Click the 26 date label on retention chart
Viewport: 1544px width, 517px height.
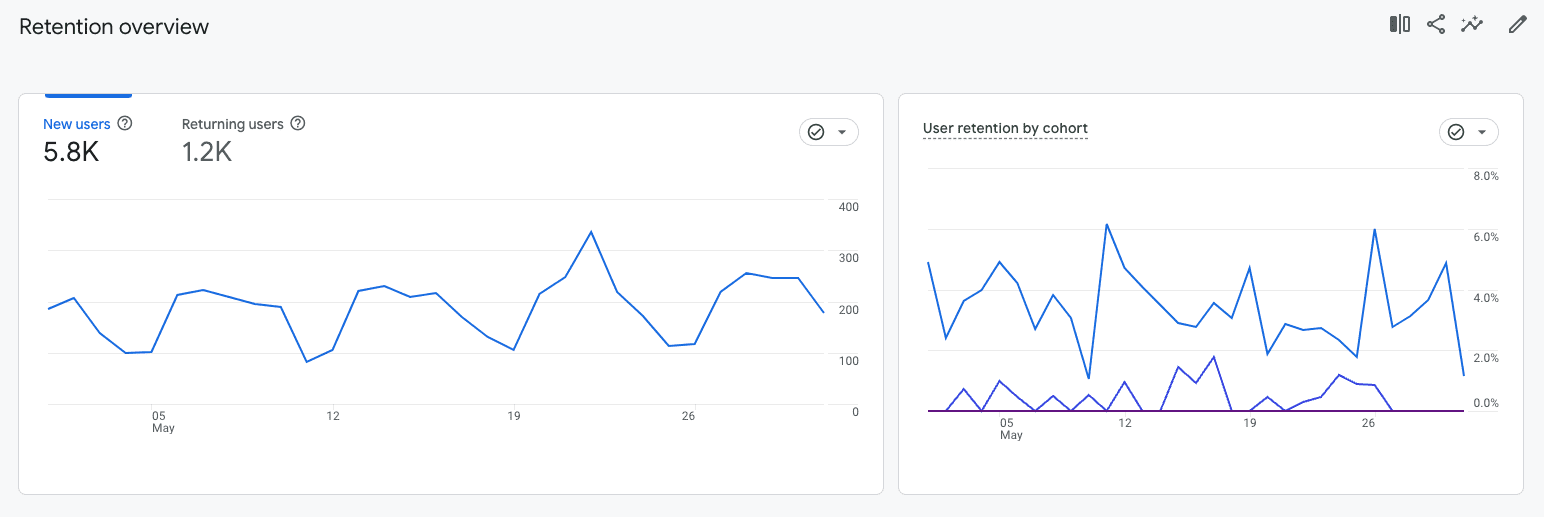point(1369,423)
